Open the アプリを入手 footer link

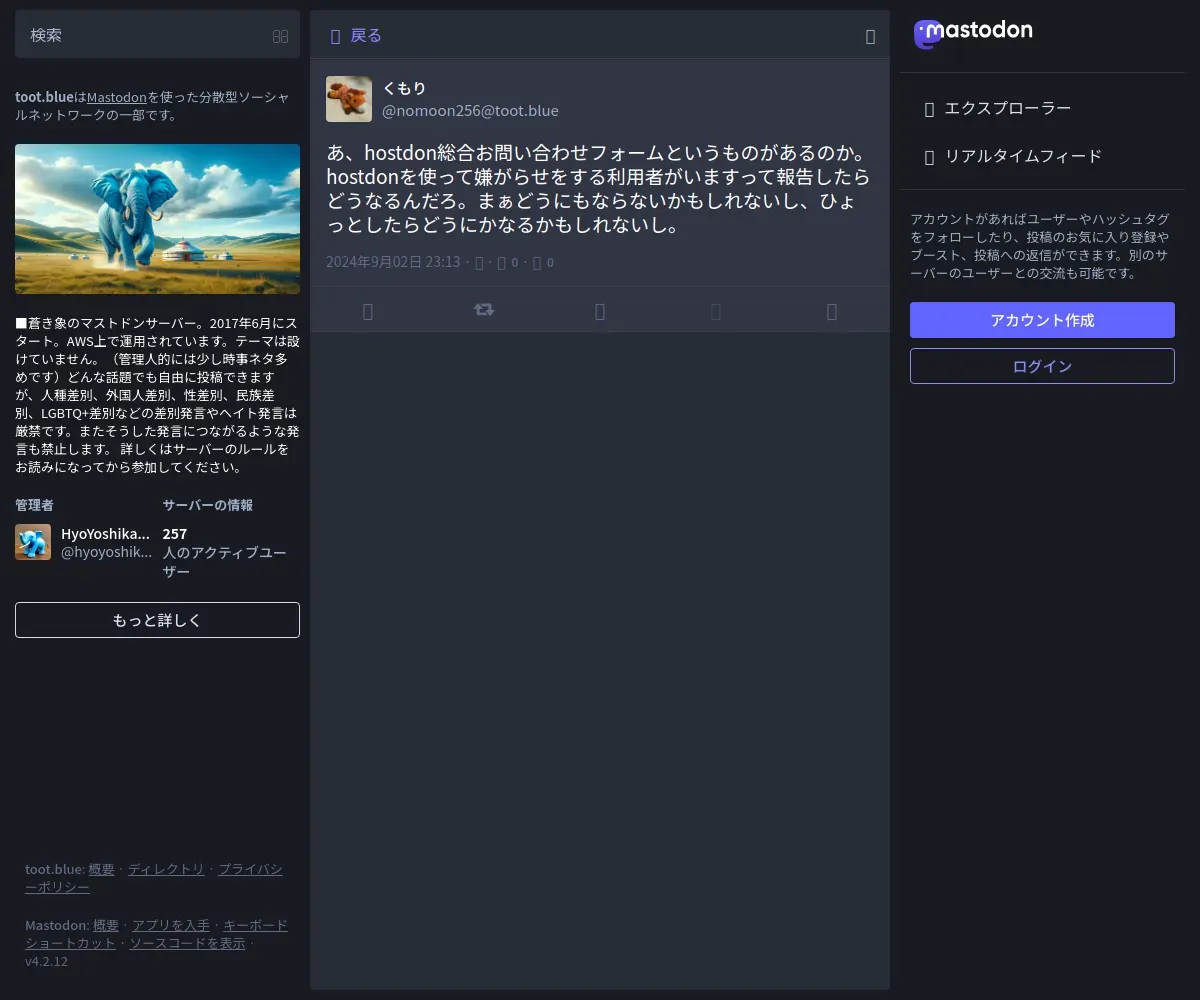[x=171, y=925]
